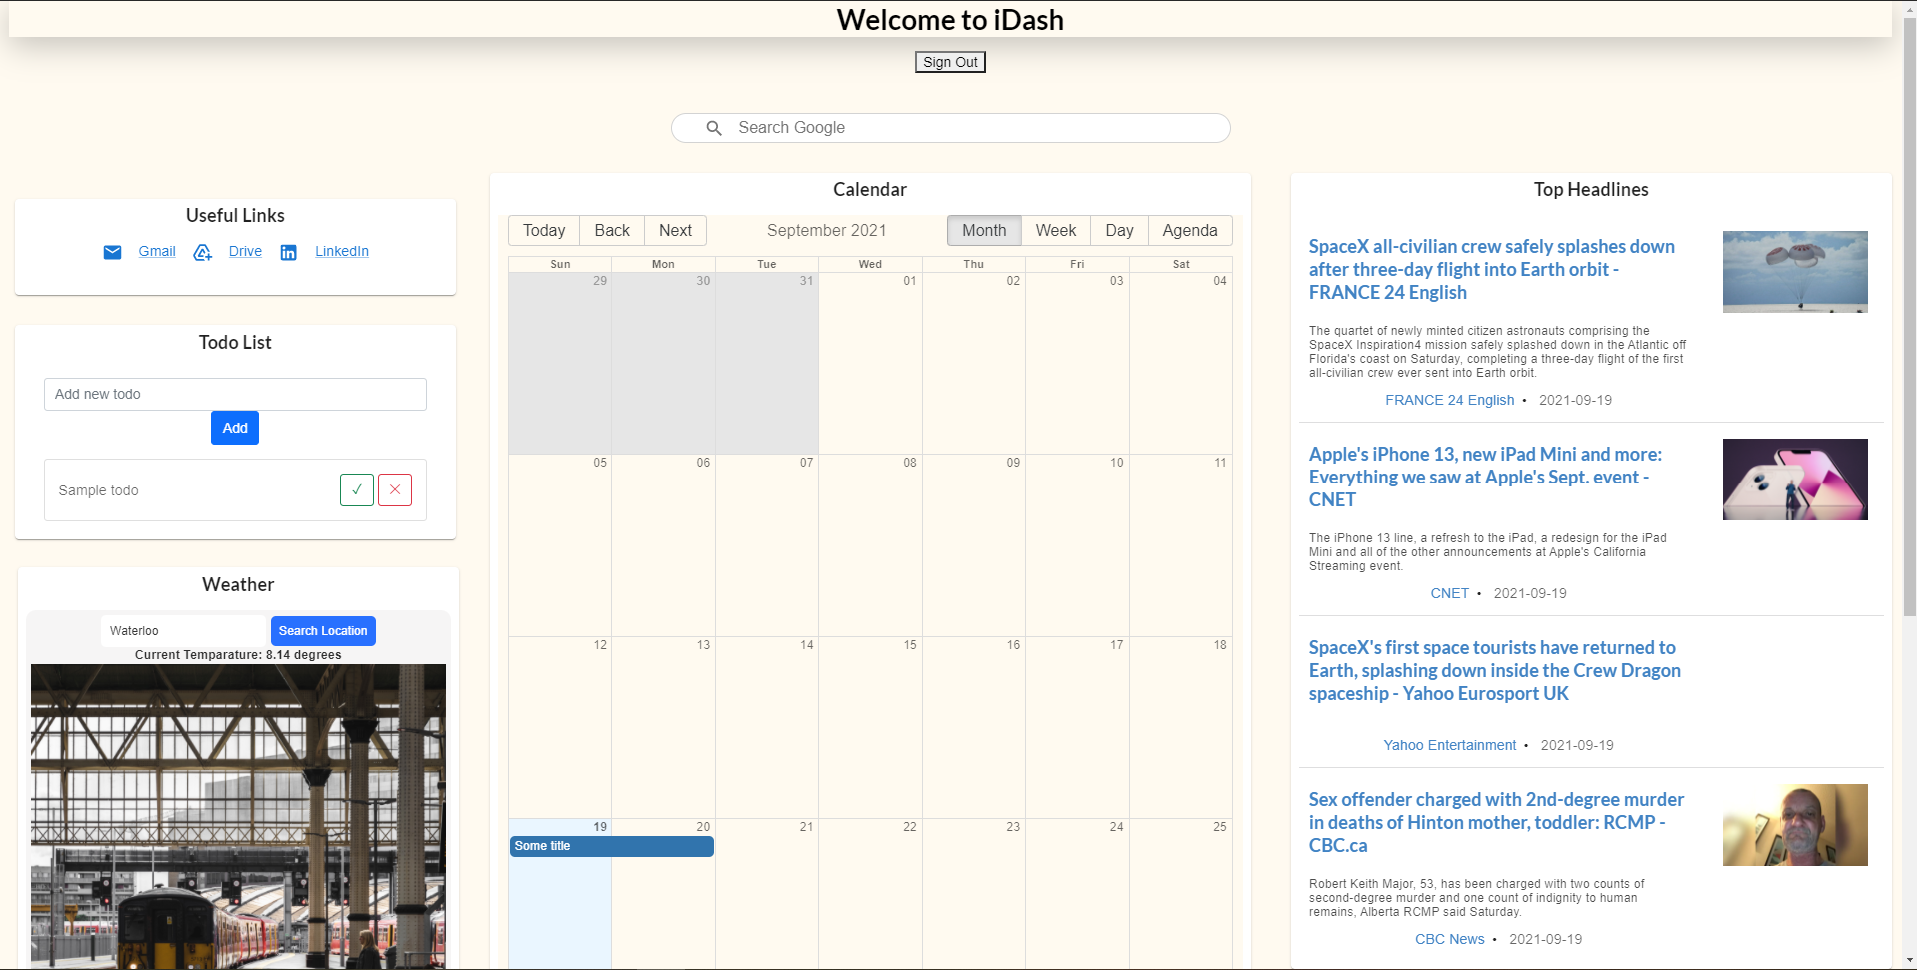Select date 08 in the calendar
This screenshot has height=970, width=1917.
(x=910, y=463)
